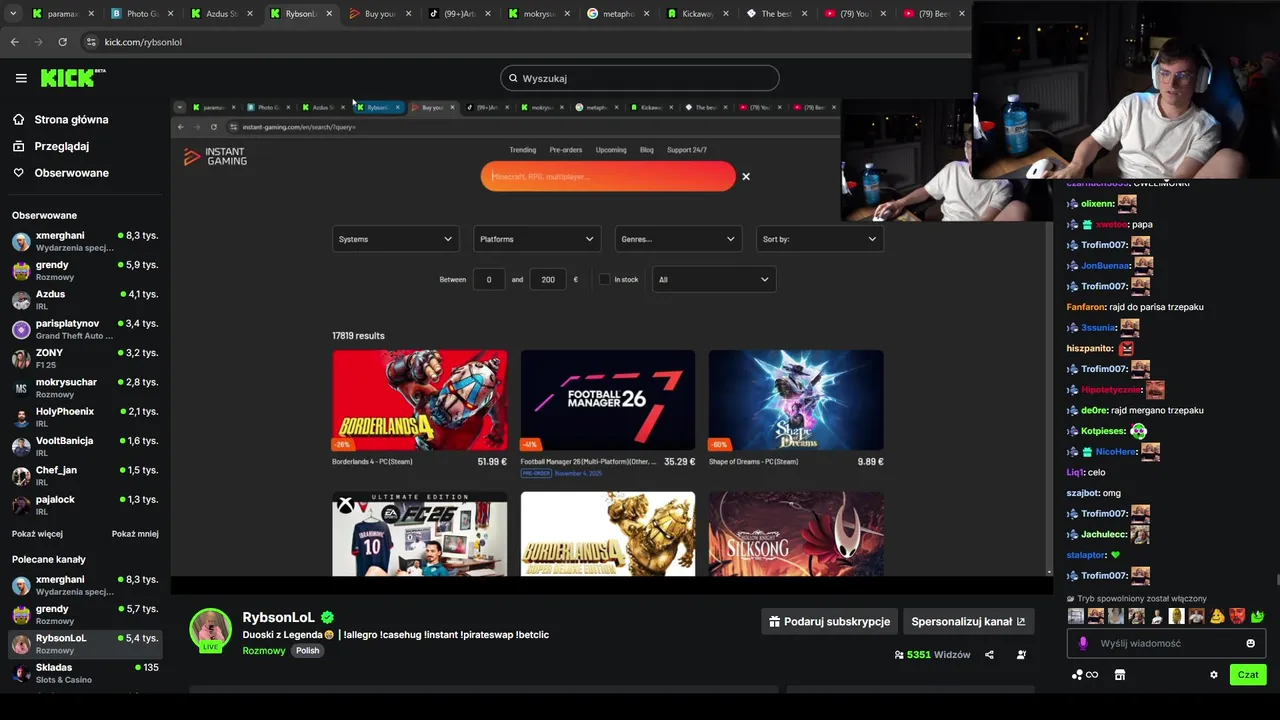This screenshot has width=1280, height=720.
Task: Open the Platforms dropdown
Action: click(536, 239)
